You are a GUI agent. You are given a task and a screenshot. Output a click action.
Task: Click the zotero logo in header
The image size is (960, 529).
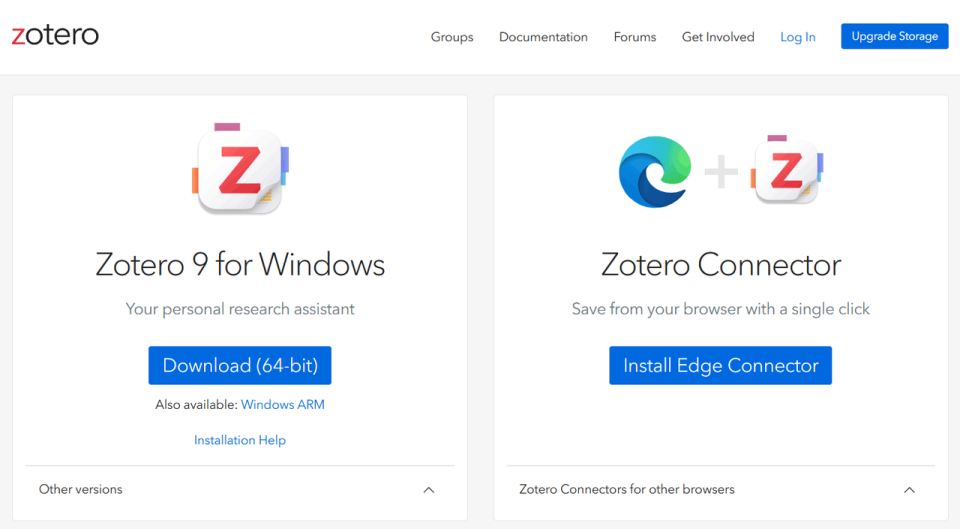pos(55,36)
